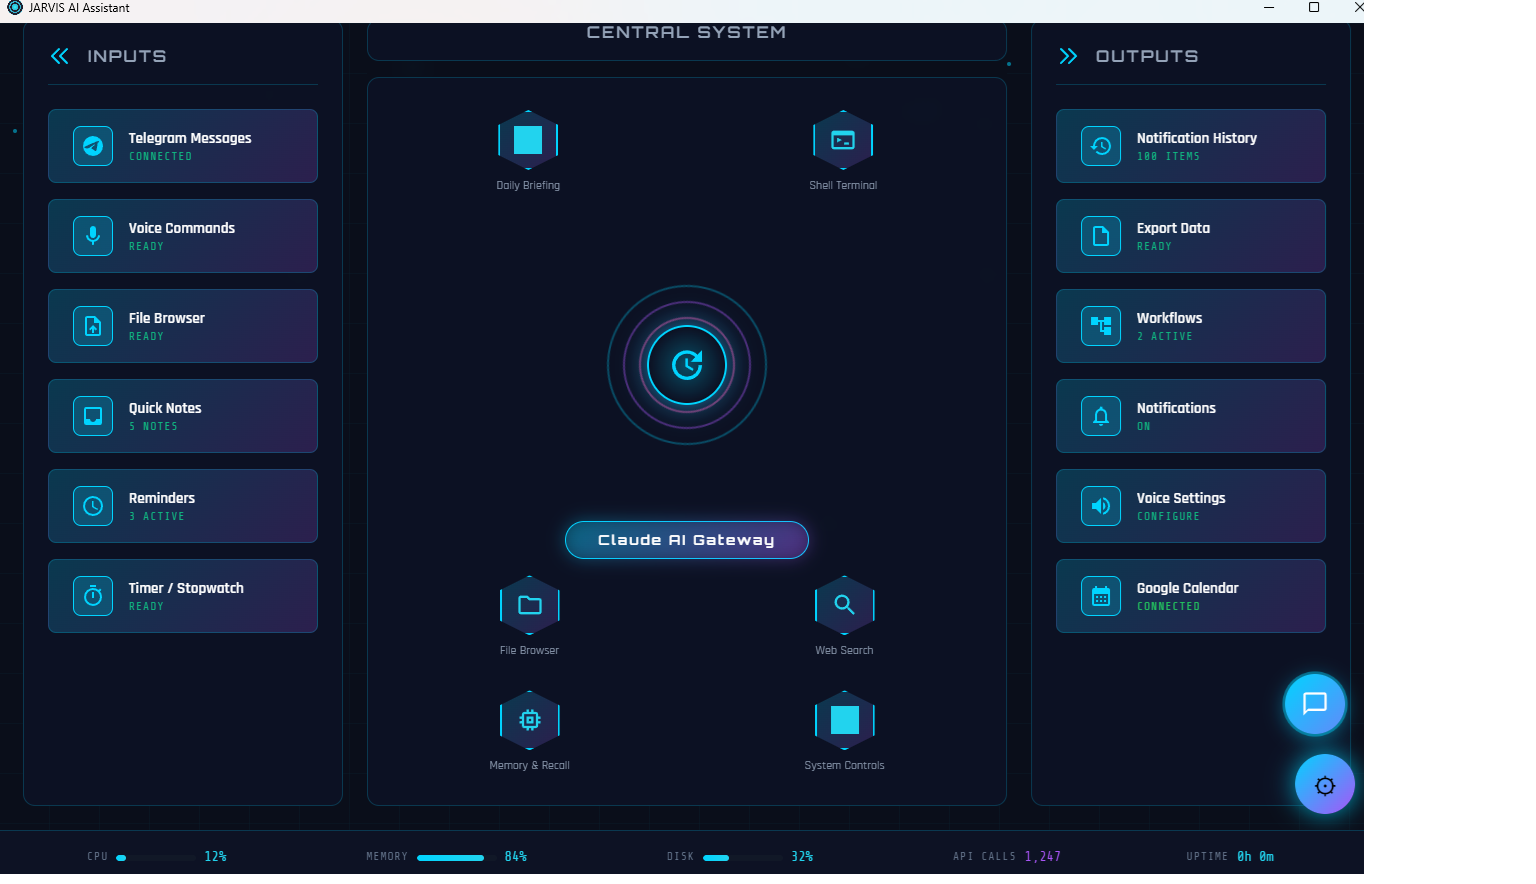Launch the Shell Terminal icon
This screenshot has width=1536, height=884.
coord(843,140)
